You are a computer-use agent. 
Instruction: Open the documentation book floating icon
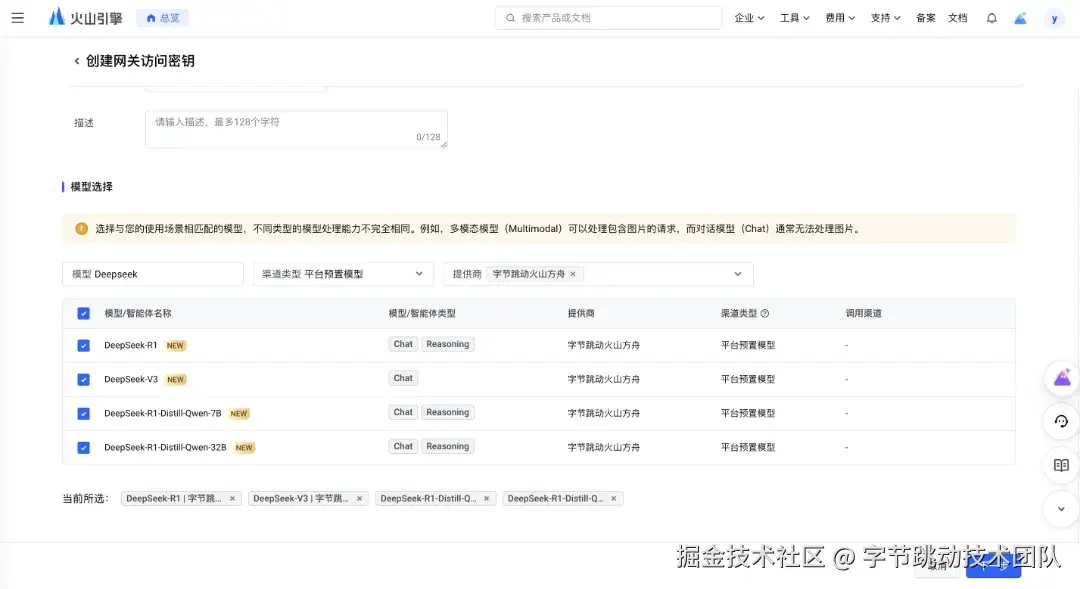tap(1061, 465)
